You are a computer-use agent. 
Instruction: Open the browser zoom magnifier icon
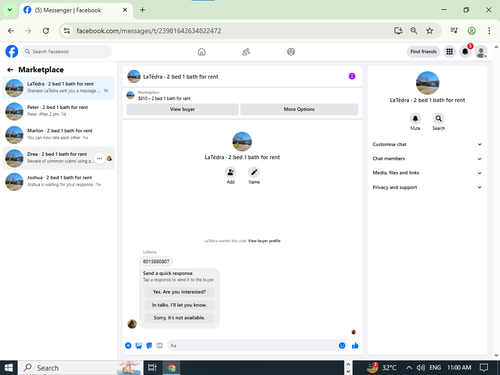[x=414, y=31]
